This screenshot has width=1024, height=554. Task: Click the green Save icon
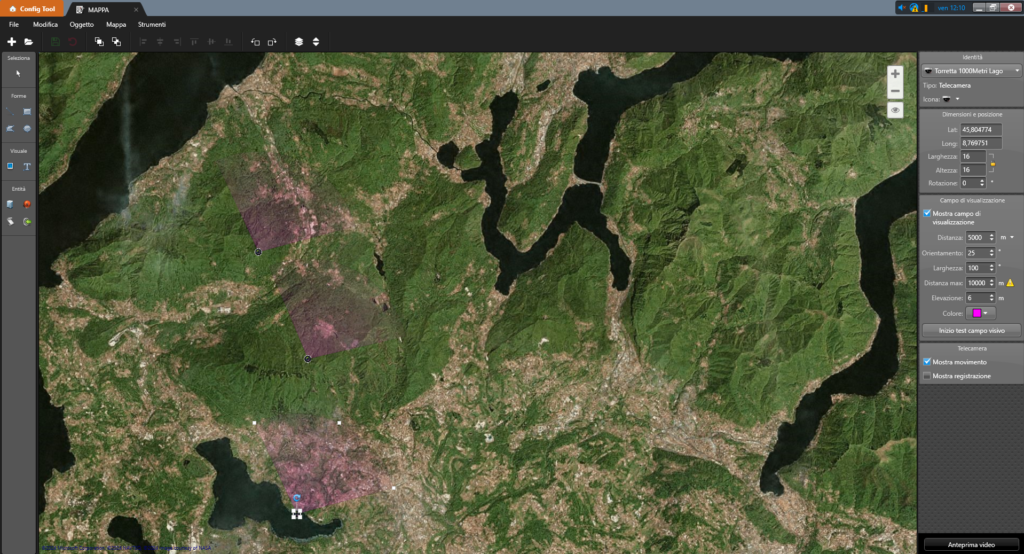click(x=55, y=42)
